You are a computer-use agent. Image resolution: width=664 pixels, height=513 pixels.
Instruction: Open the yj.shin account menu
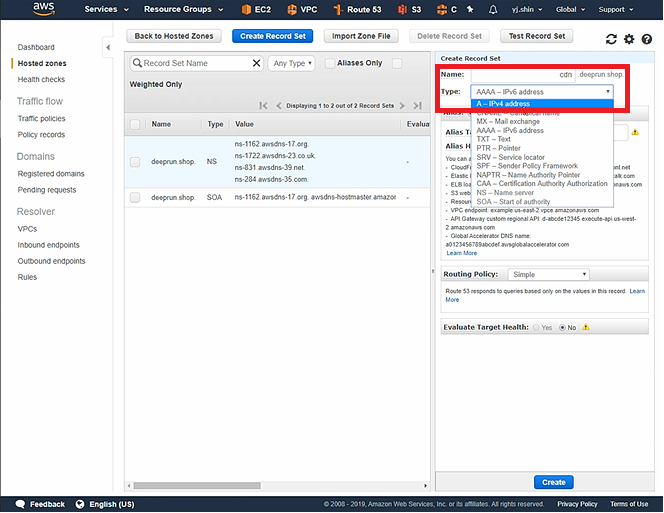point(527,9)
